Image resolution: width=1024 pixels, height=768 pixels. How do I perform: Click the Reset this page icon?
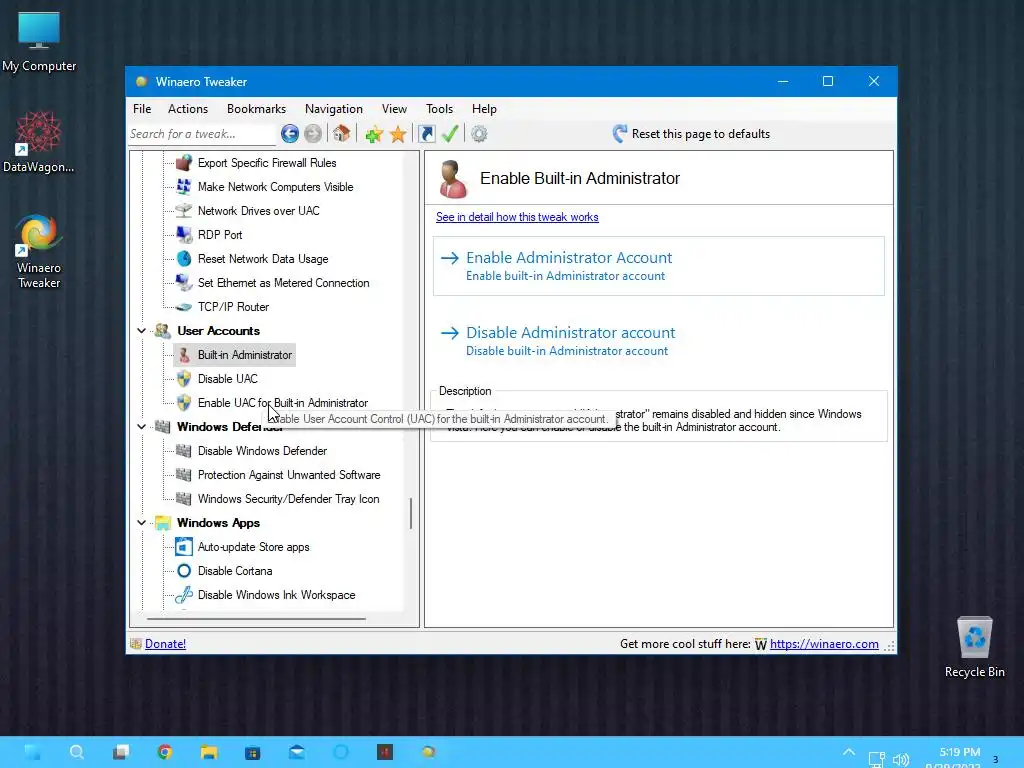pyautogui.click(x=619, y=134)
